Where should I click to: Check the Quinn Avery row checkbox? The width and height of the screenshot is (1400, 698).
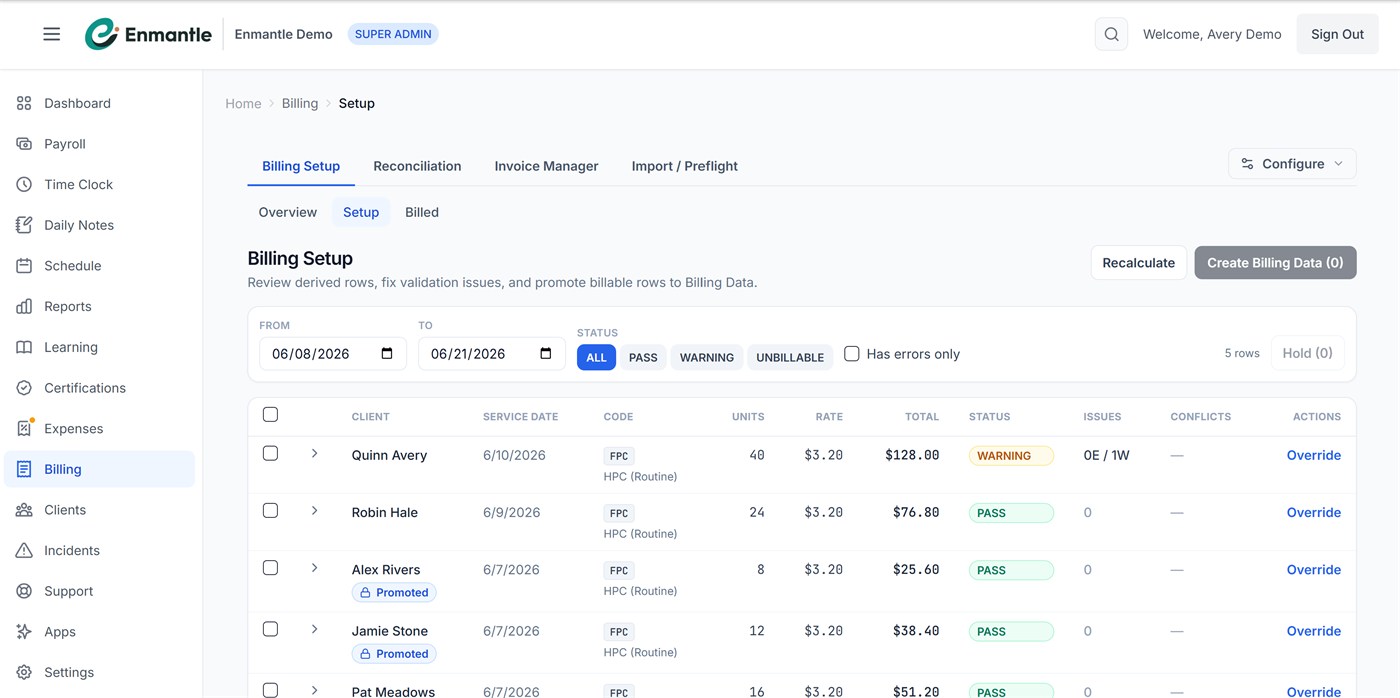270,453
